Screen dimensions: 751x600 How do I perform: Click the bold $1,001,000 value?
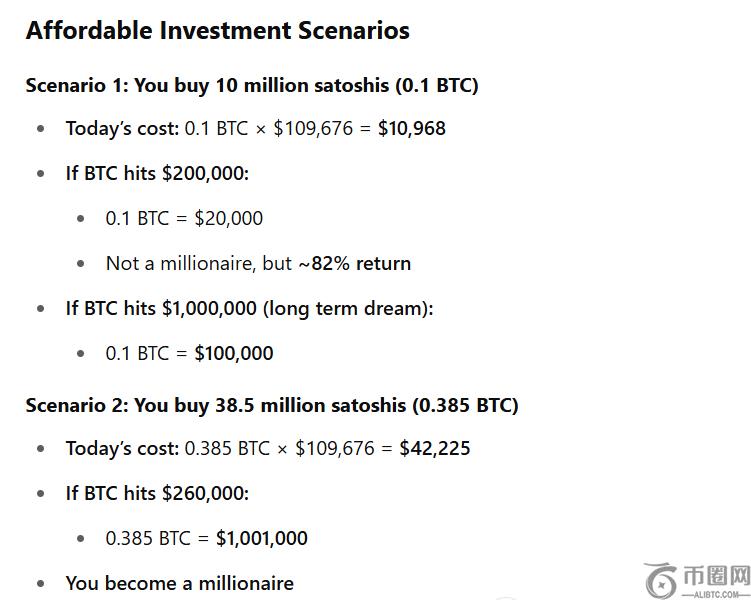click(262, 538)
